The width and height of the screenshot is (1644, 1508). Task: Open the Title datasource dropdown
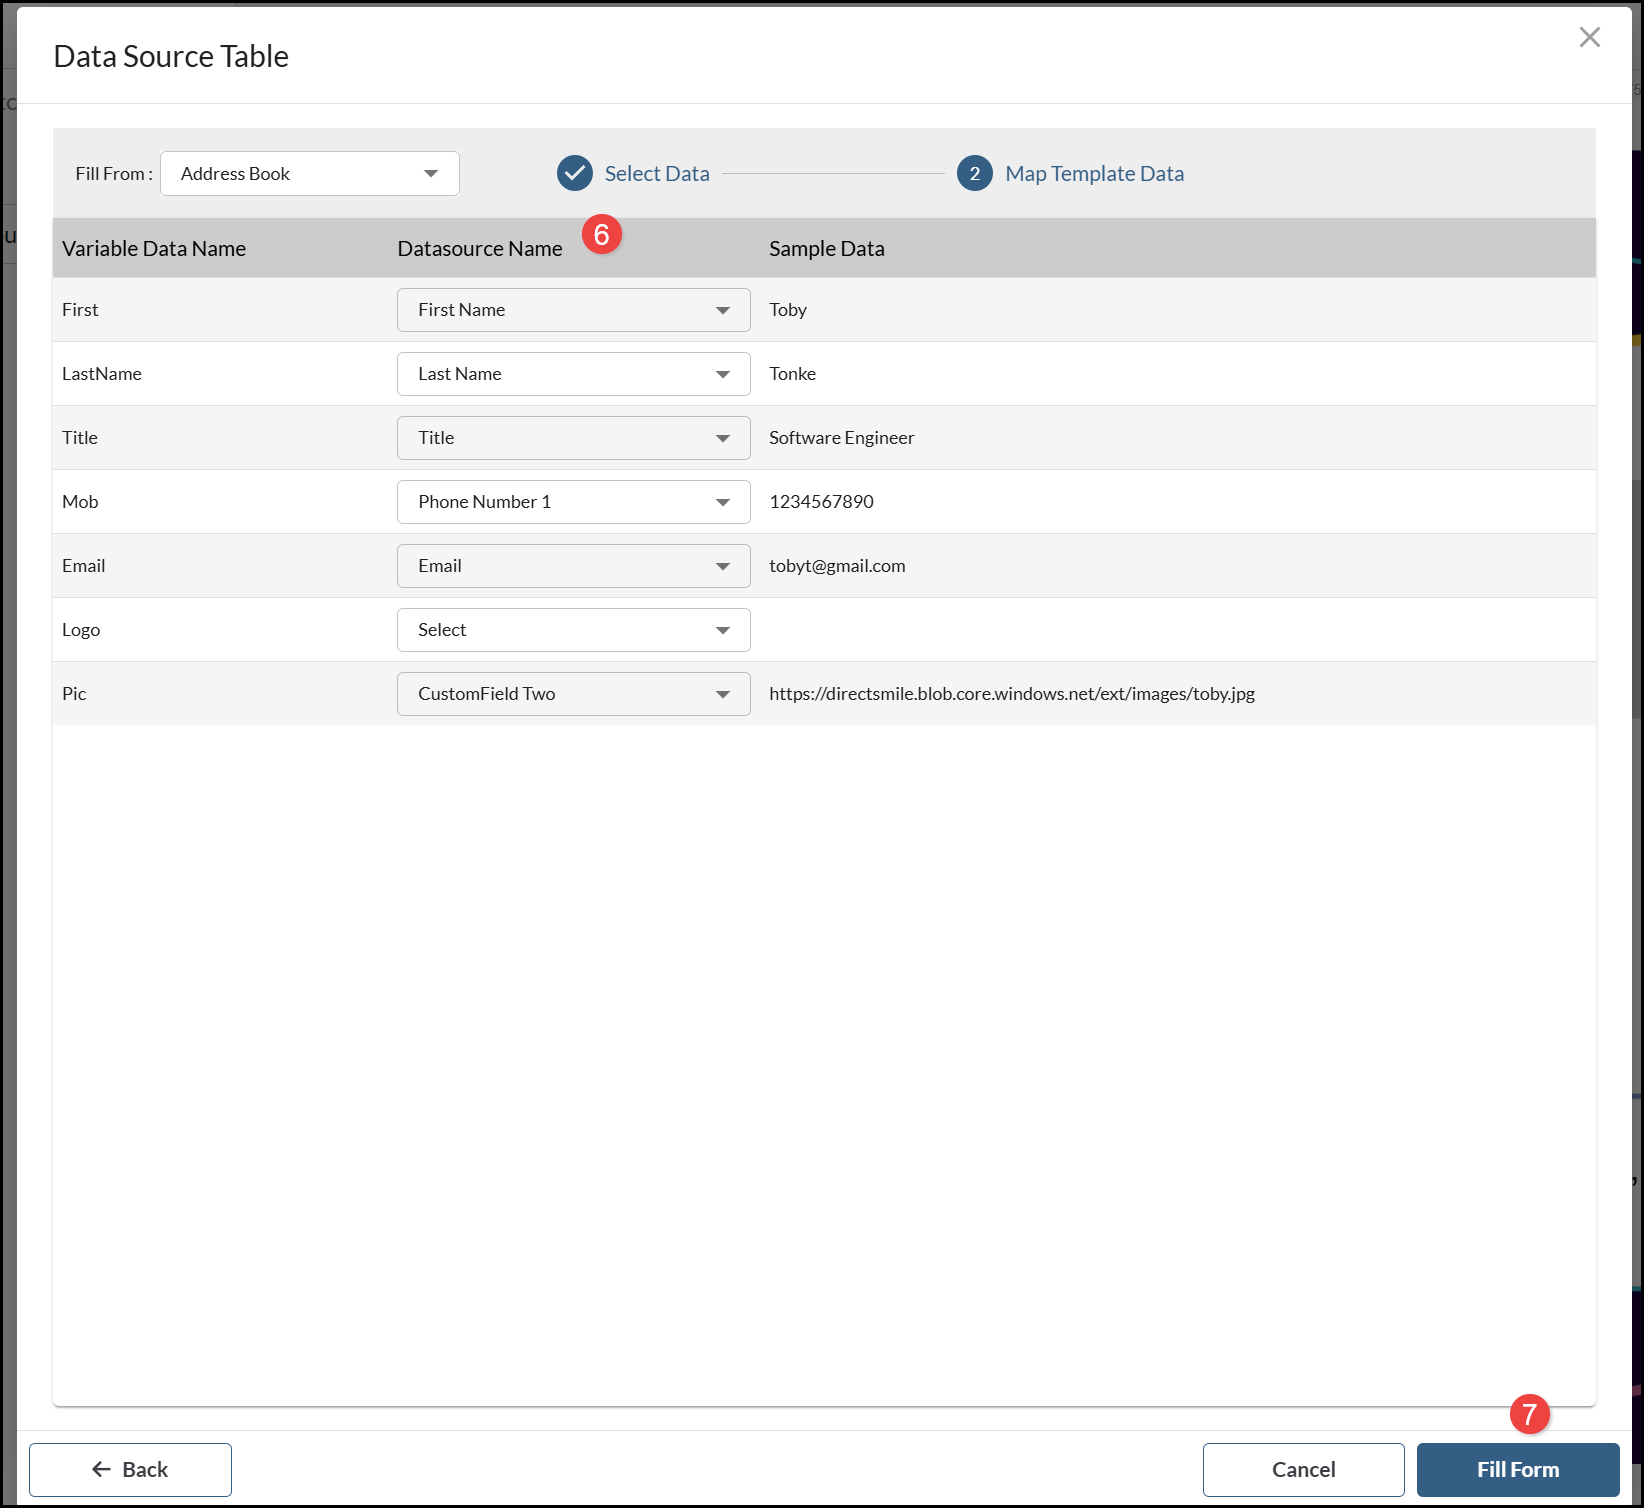(573, 438)
